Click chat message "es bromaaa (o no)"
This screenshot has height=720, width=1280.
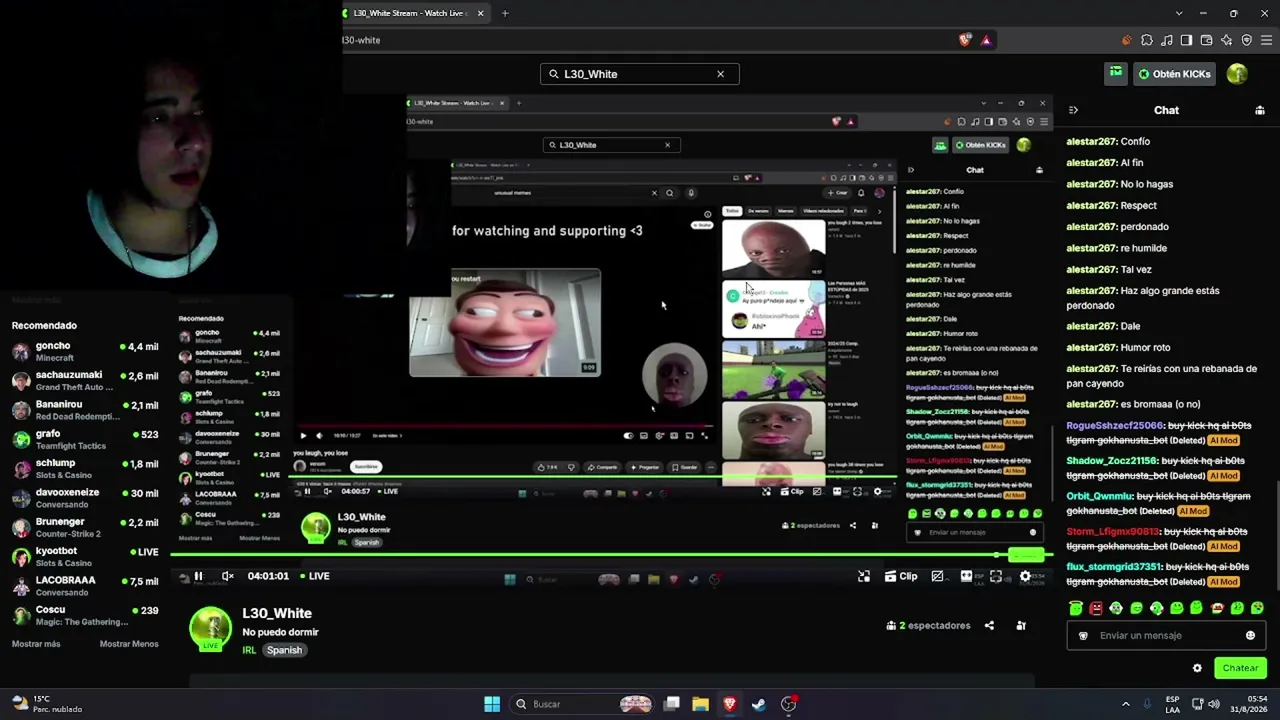click(1160, 404)
